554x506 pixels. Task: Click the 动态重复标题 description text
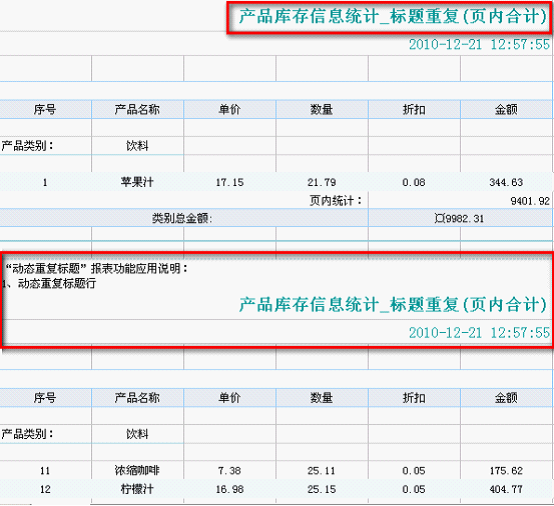click(x=96, y=269)
